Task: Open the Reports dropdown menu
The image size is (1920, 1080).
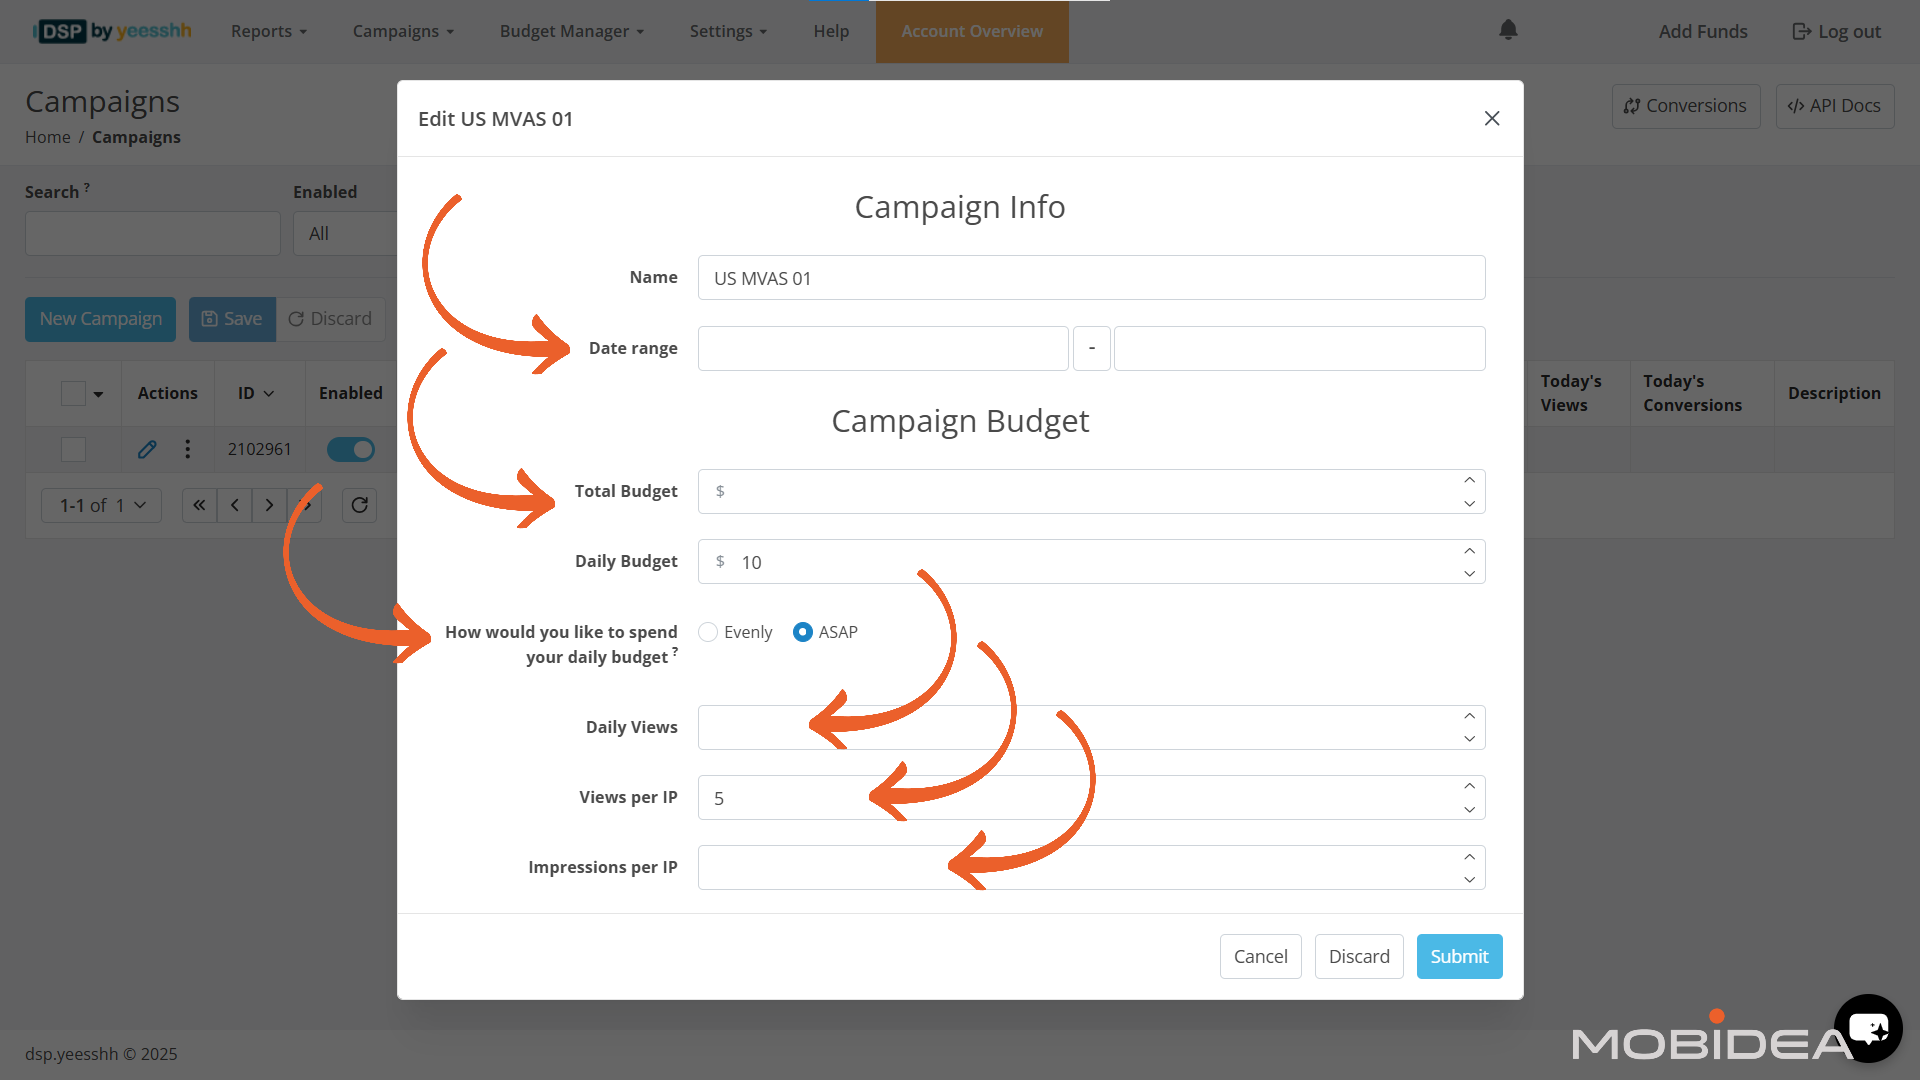Action: [x=268, y=31]
